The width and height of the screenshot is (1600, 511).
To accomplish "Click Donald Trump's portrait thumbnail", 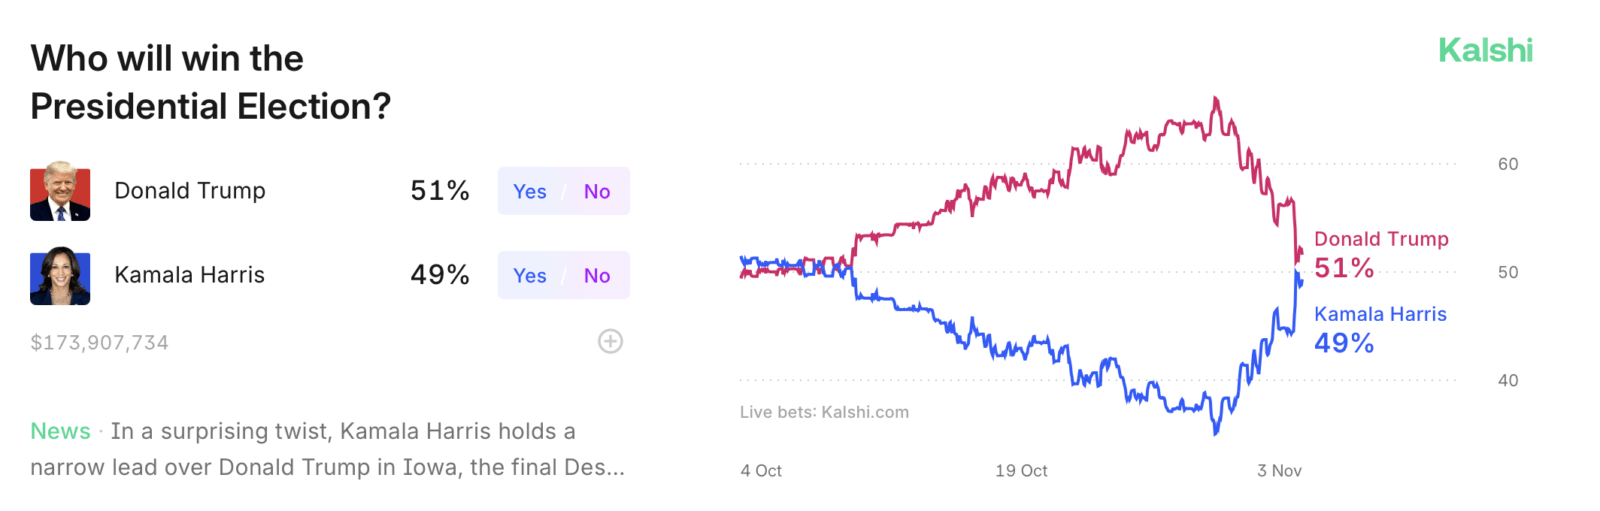I will coord(60,191).
